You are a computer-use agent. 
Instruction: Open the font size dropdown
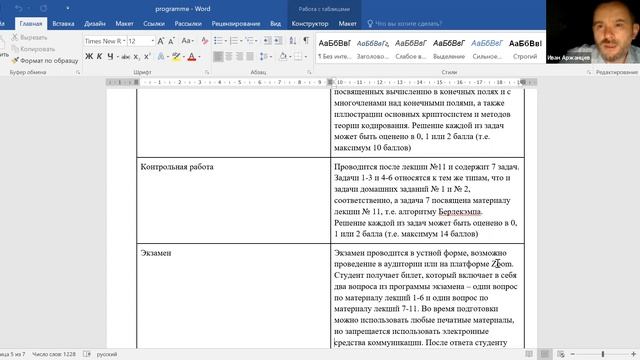click(153, 41)
